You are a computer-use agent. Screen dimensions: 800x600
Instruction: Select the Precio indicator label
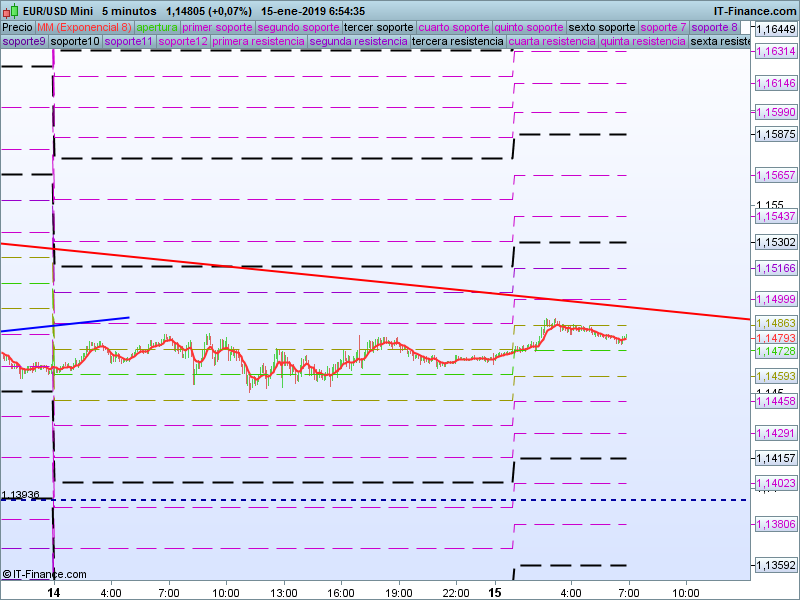click(17, 27)
